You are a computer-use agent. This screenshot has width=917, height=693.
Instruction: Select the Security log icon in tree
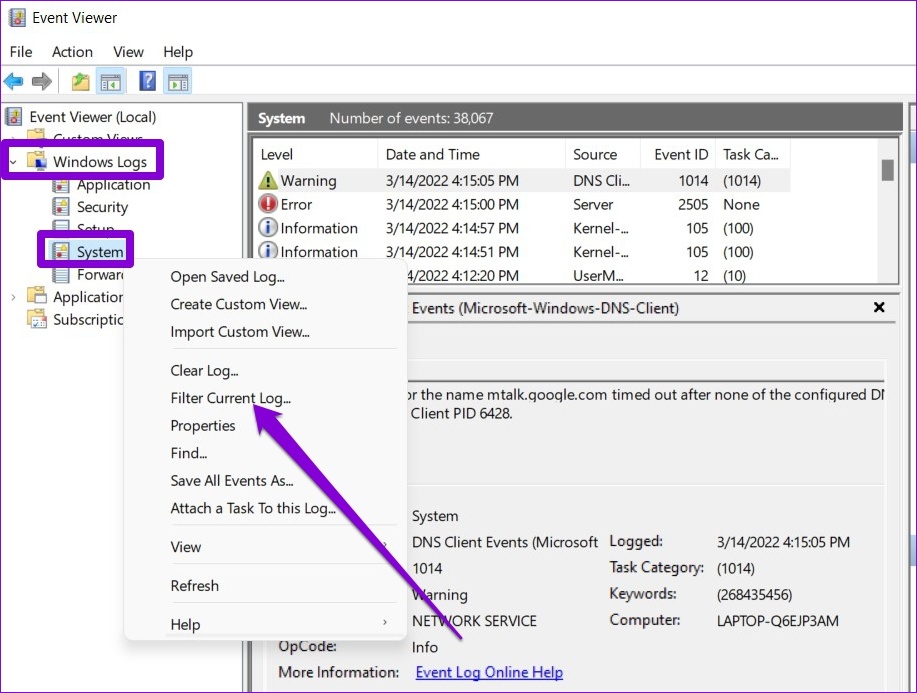pyautogui.click(x=61, y=207)
